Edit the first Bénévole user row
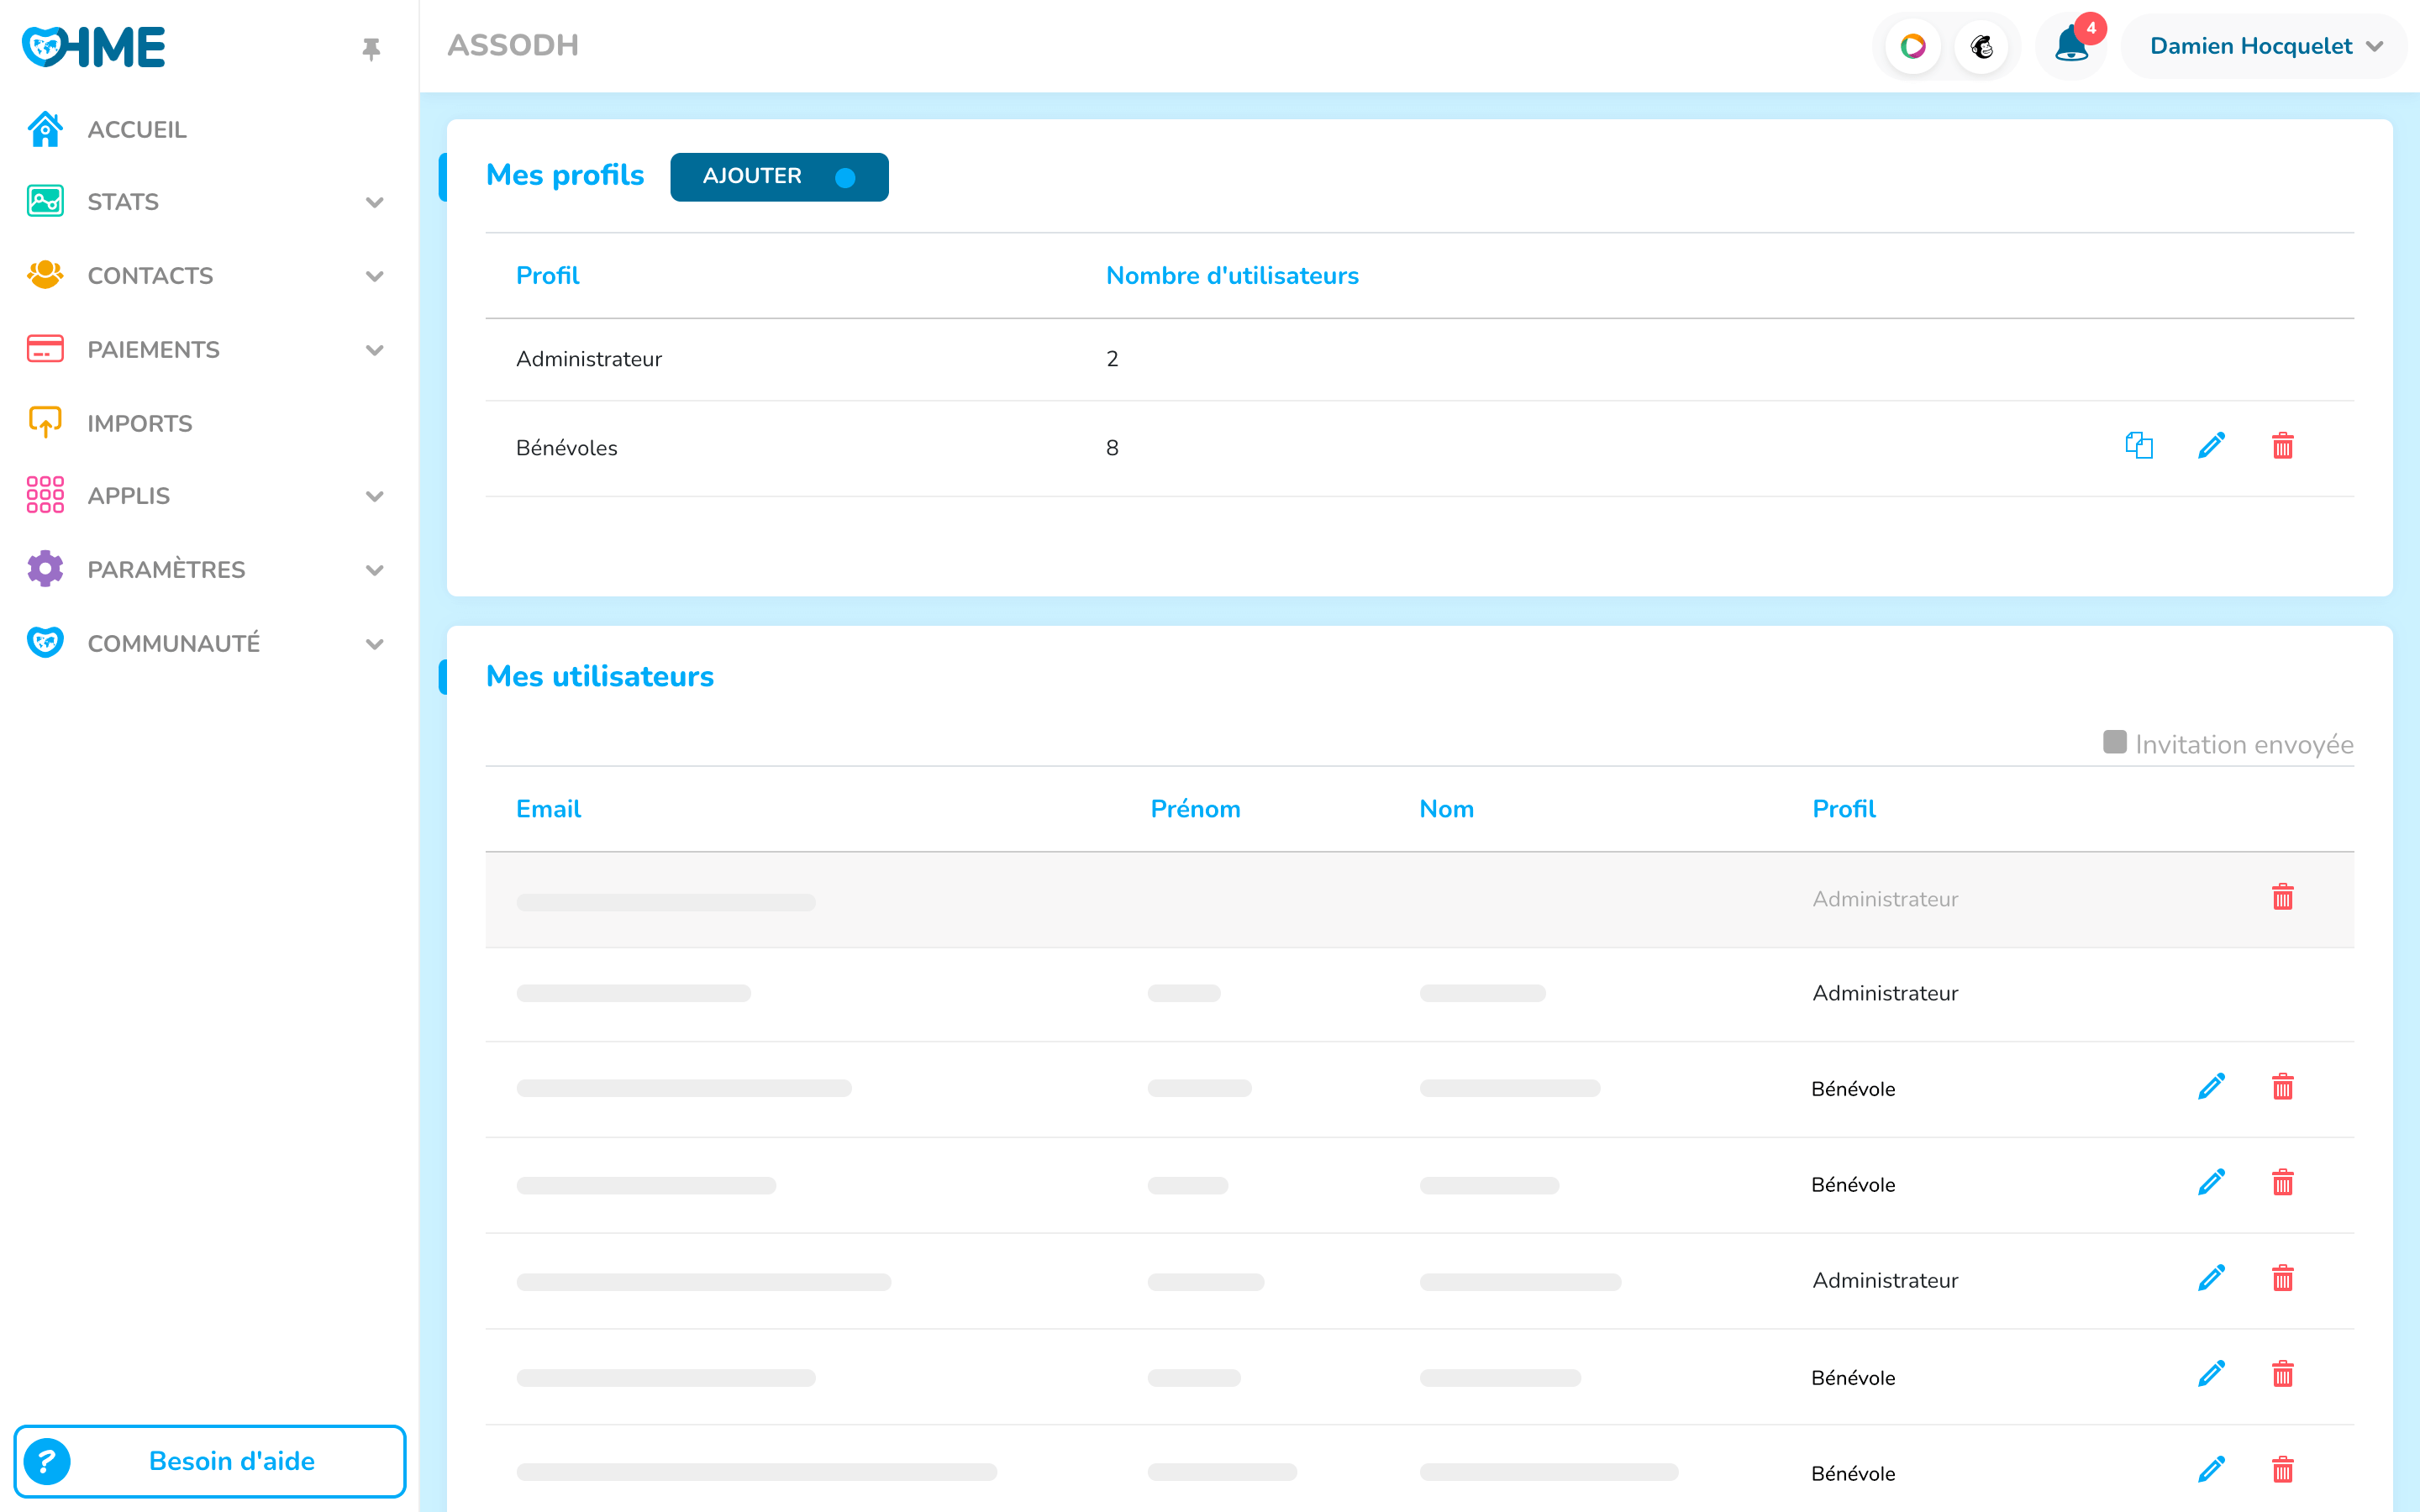The height and width of the screenshot is (1512, 2420). [x=2211, y=1087]
